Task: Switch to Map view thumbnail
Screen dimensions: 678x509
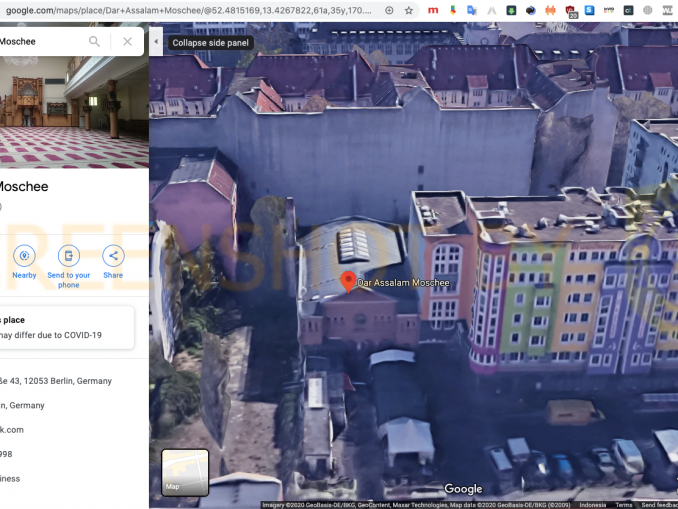Action: (185, 472)
